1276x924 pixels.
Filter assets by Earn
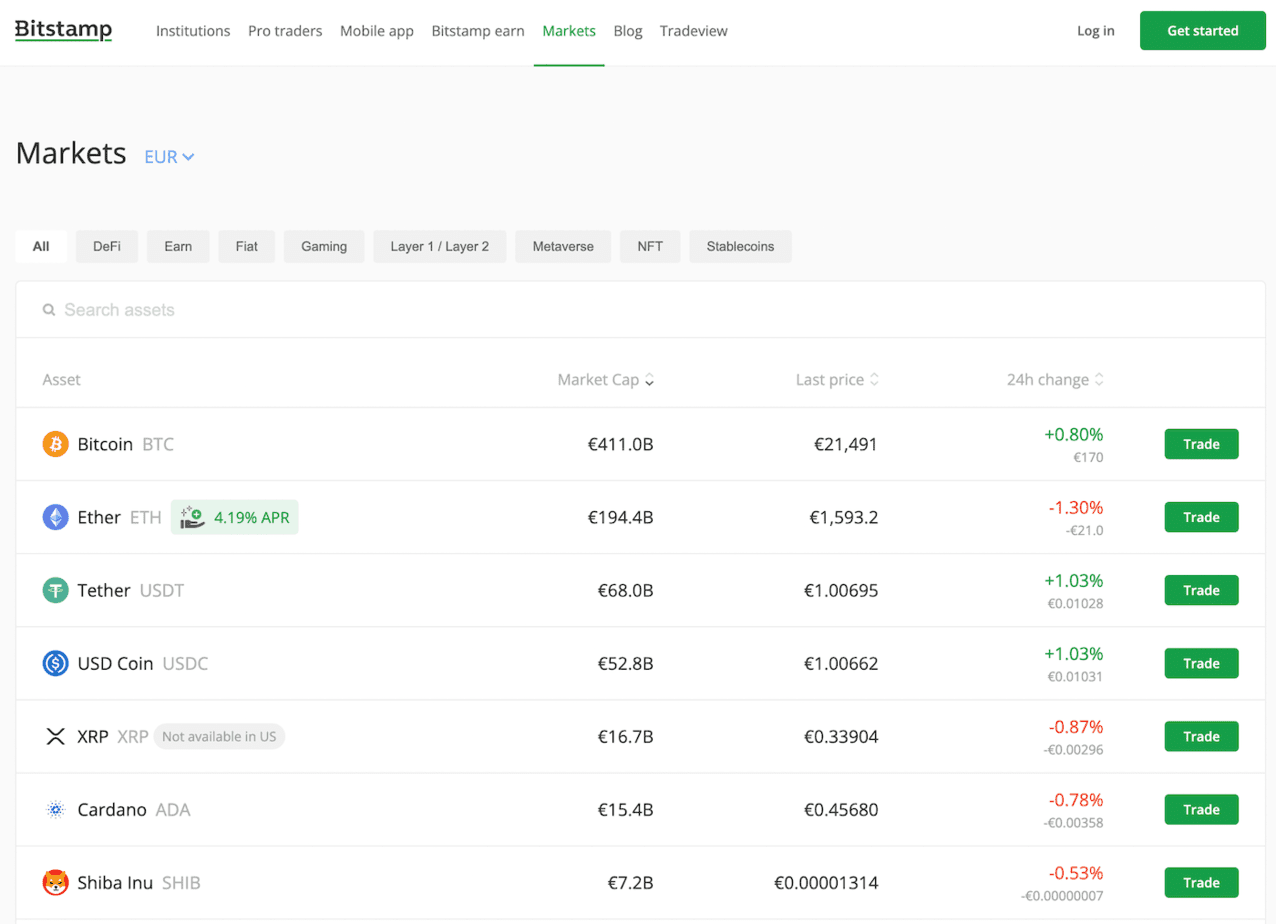(x=178, y=246)
